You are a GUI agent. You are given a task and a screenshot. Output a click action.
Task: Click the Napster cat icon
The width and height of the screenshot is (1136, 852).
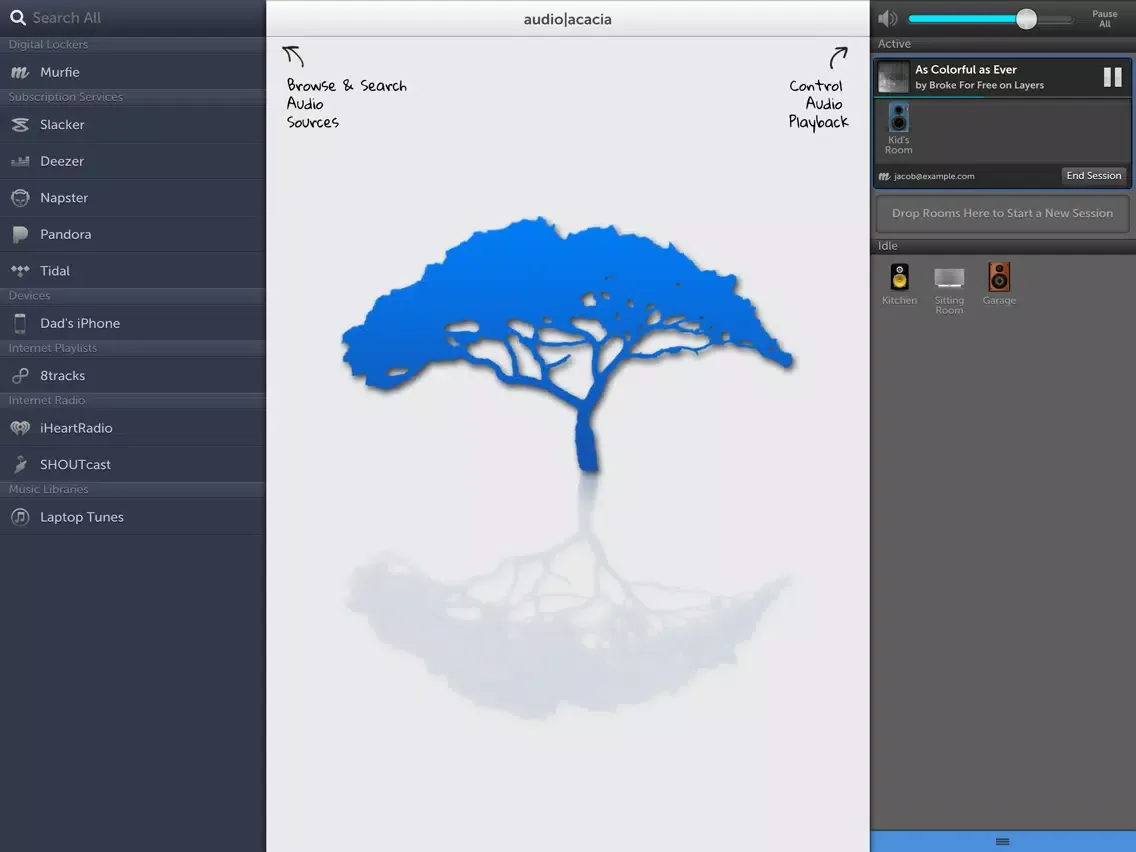pos(20,198)
